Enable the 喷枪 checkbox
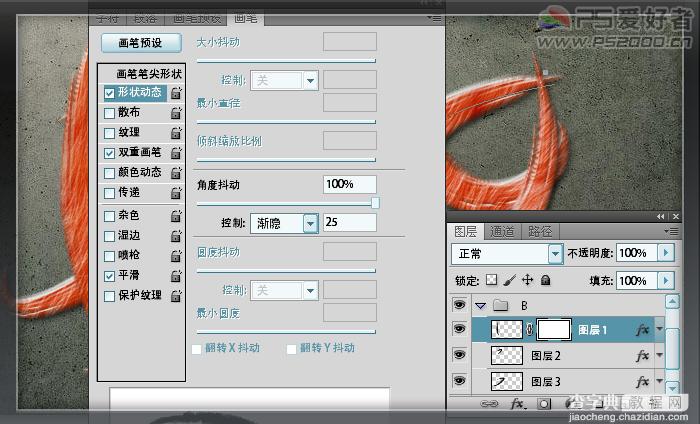This screenshot has width=700, height=424. (109, 256)
